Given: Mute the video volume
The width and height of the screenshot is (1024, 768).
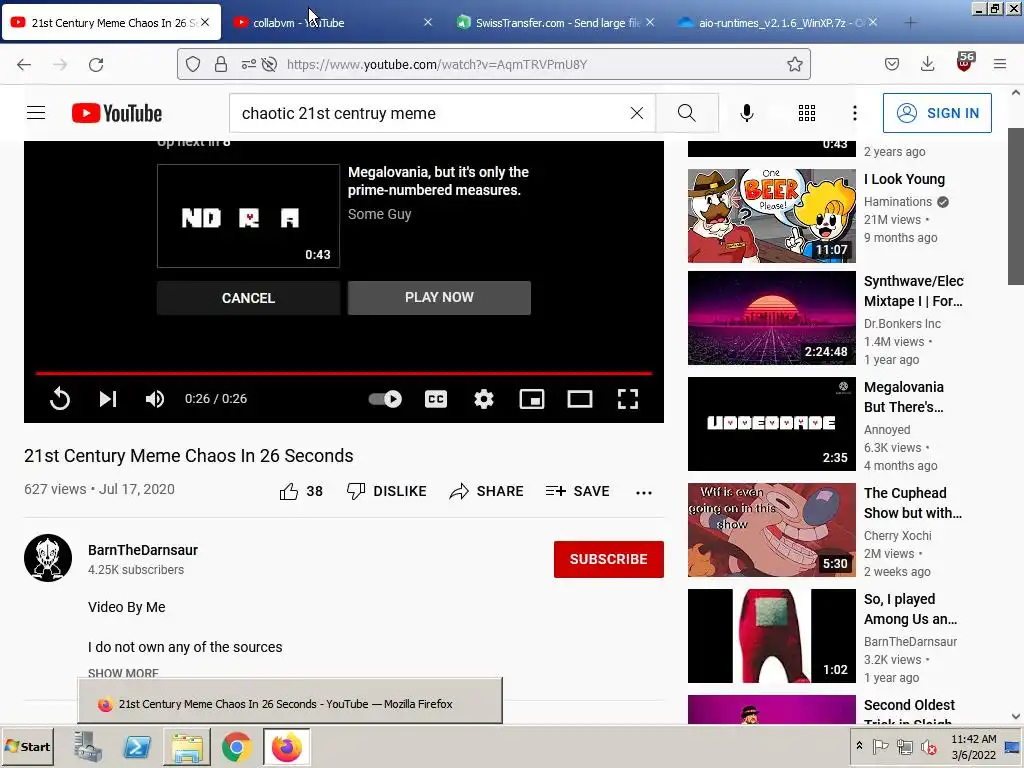Looking at the screenshot, I should 155,398.
